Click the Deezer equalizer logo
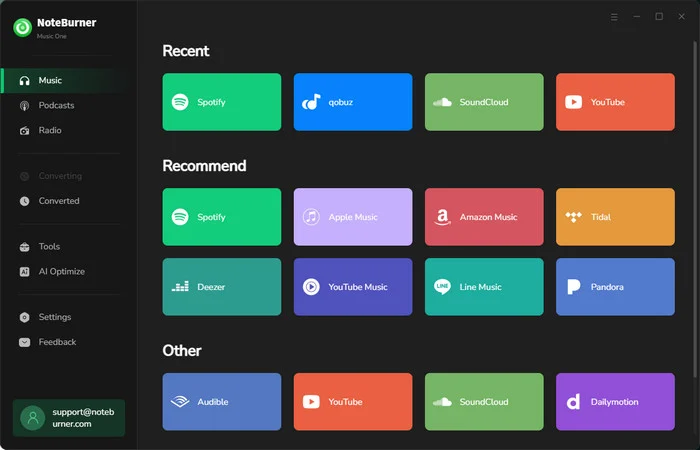This screenshot has width=700, height=450. tap(180, 287)
